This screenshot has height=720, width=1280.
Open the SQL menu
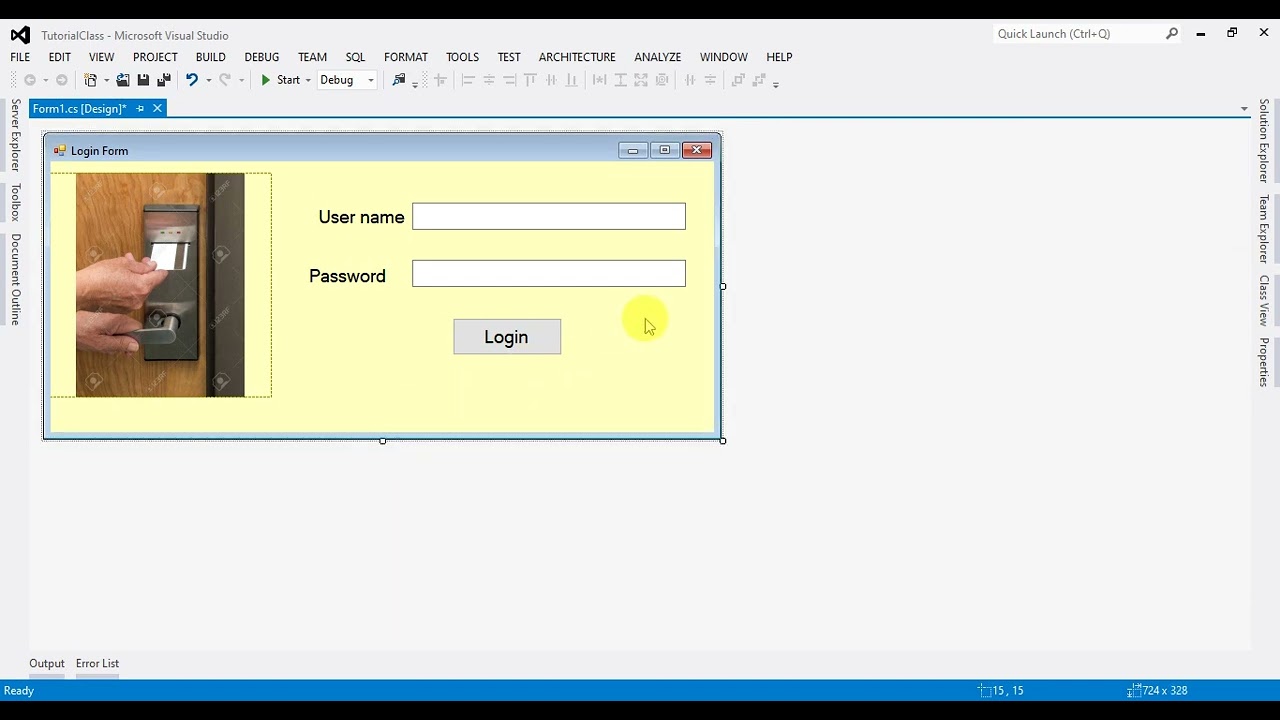click(x=355, y=57)
